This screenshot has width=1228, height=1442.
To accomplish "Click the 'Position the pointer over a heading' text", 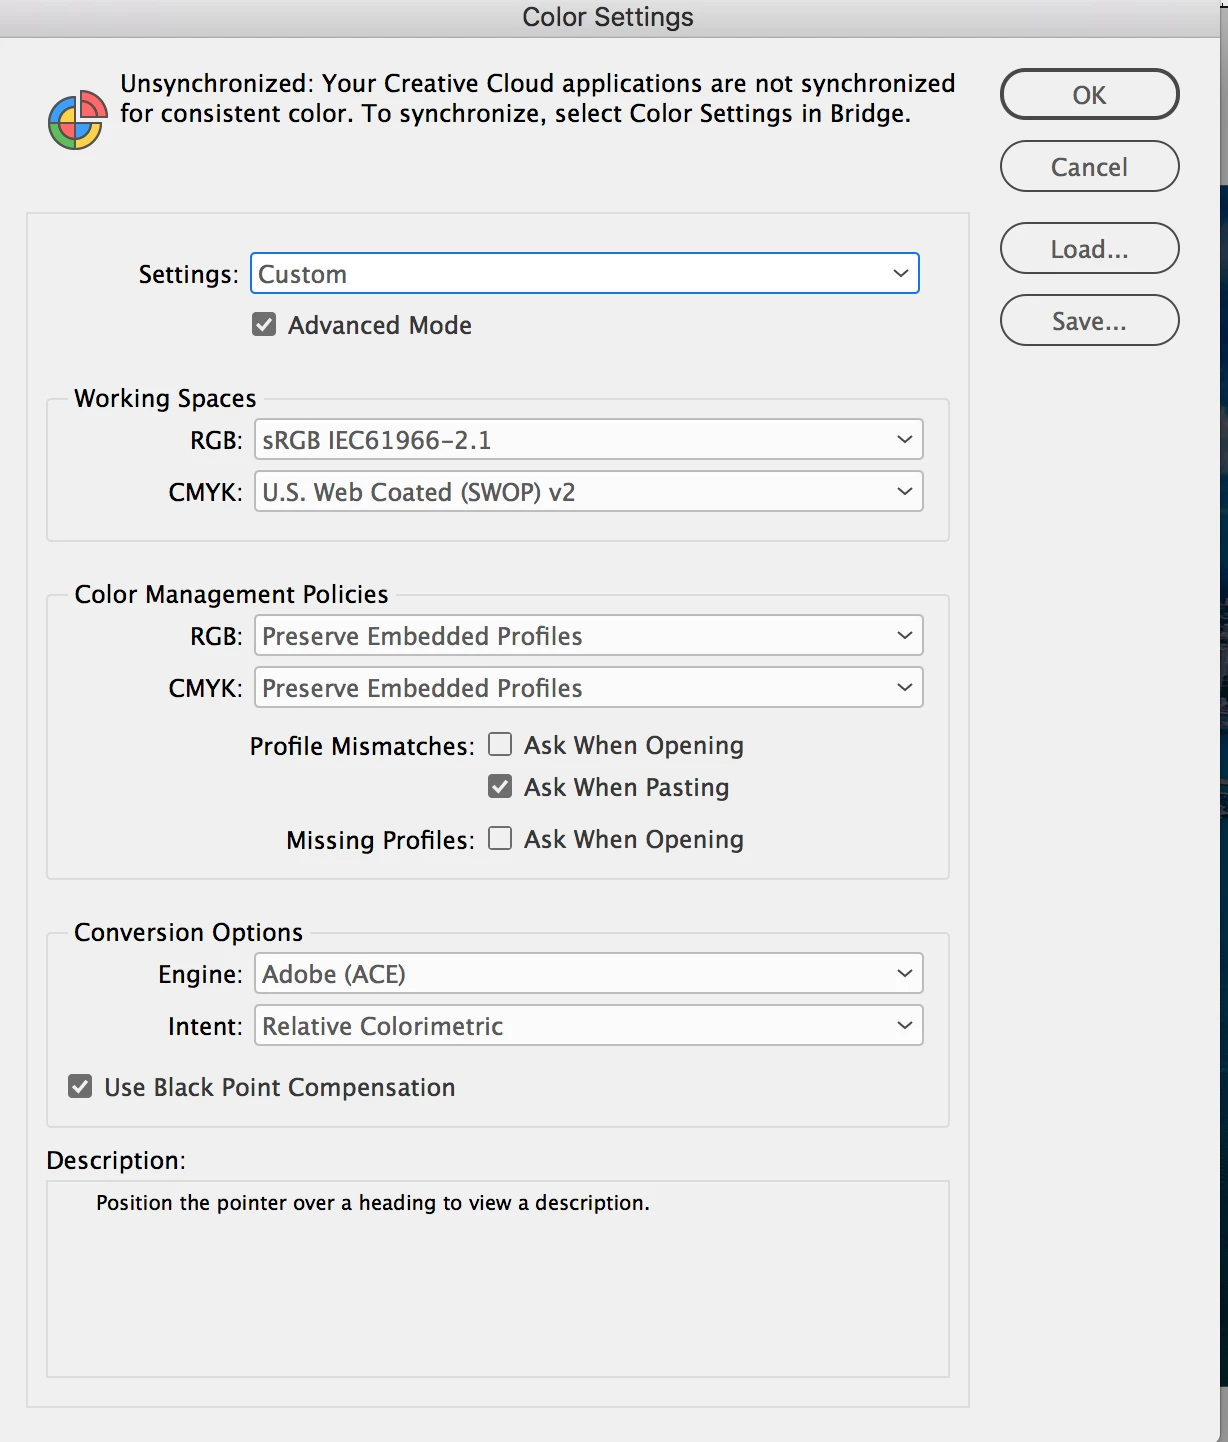I will (373, 1203).
